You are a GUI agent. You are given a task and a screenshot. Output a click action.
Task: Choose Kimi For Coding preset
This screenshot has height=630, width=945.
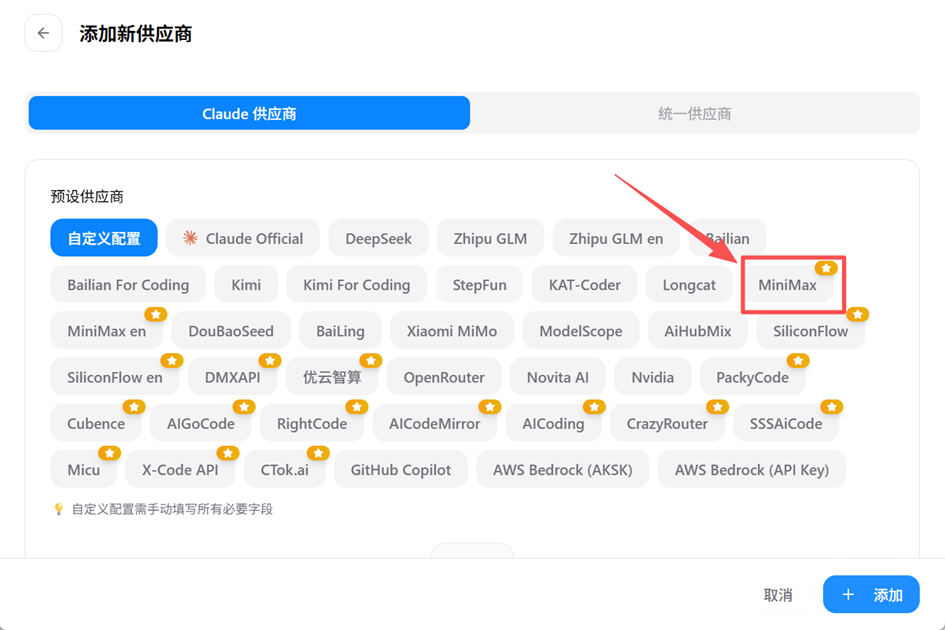(x=356, y=285)
